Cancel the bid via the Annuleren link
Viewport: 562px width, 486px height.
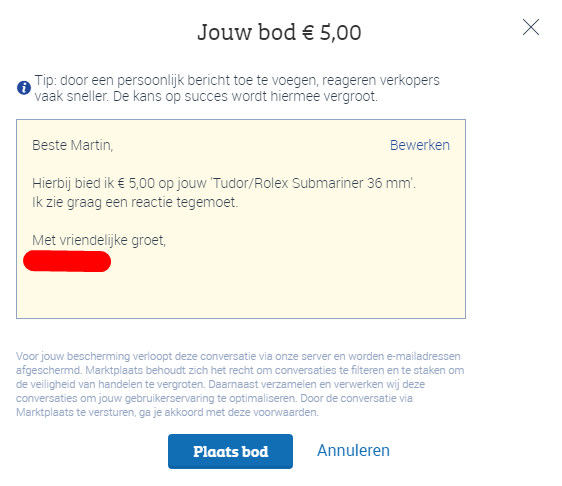pos(353,451)
